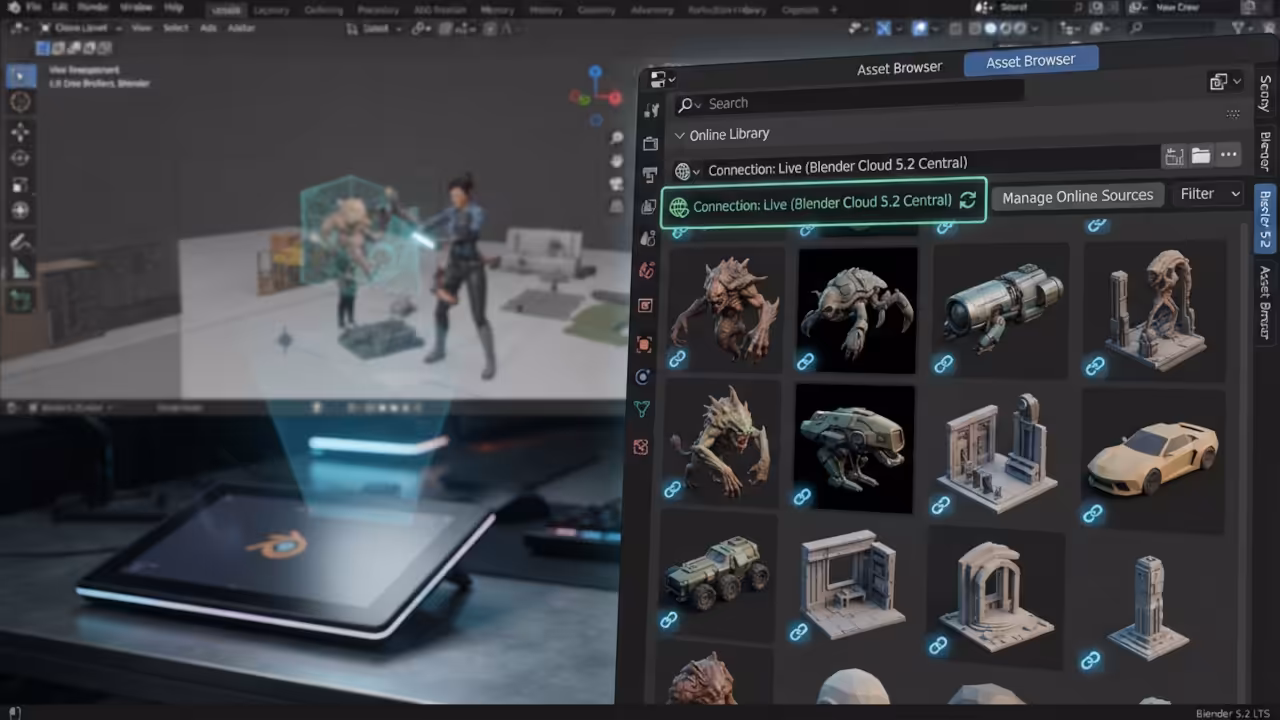Select the Annotate pencil tool
Image resolution: width=1280 pixels, height=720 pixels.
21,241
